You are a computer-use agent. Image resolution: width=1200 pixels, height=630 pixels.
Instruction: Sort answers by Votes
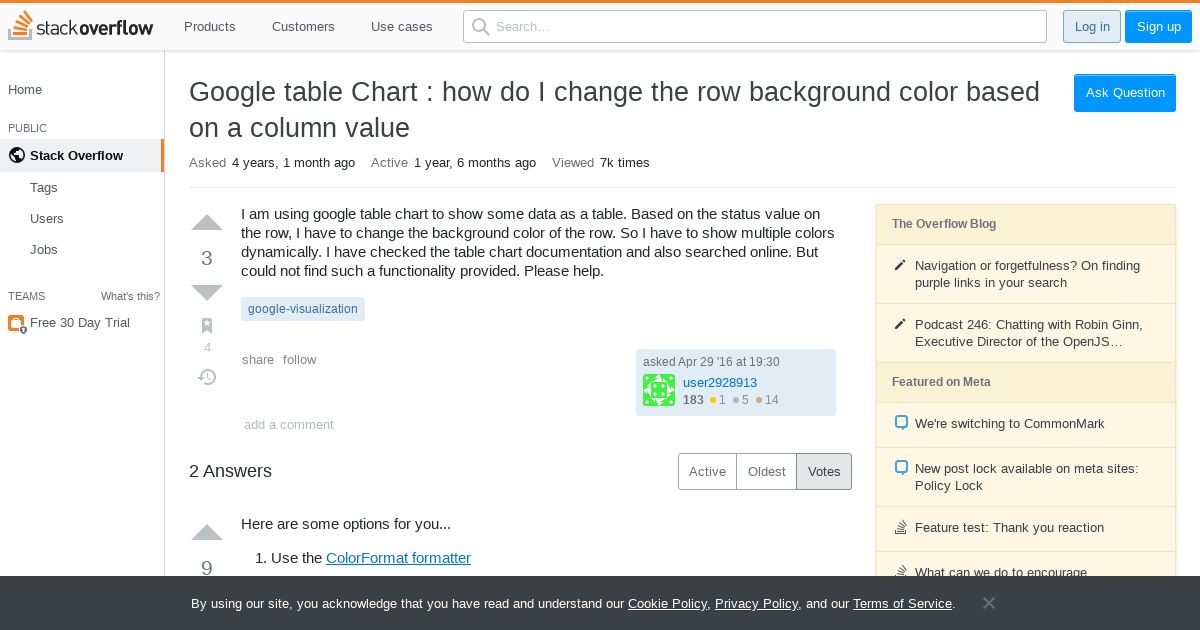pyautogui.click(x=824, y=472)
